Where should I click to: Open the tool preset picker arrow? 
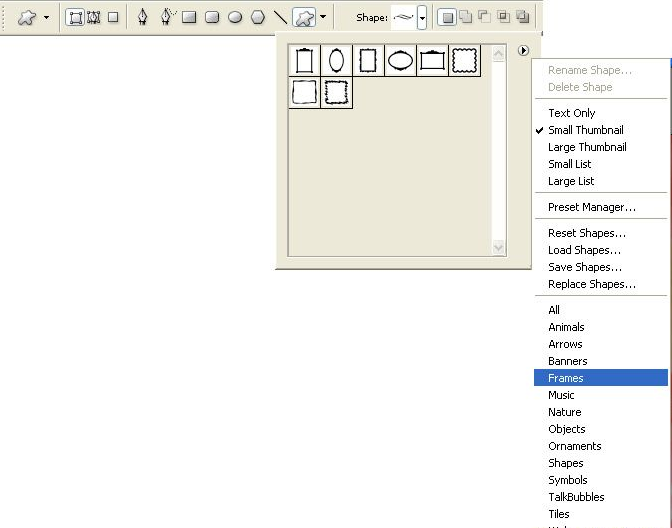46,17
